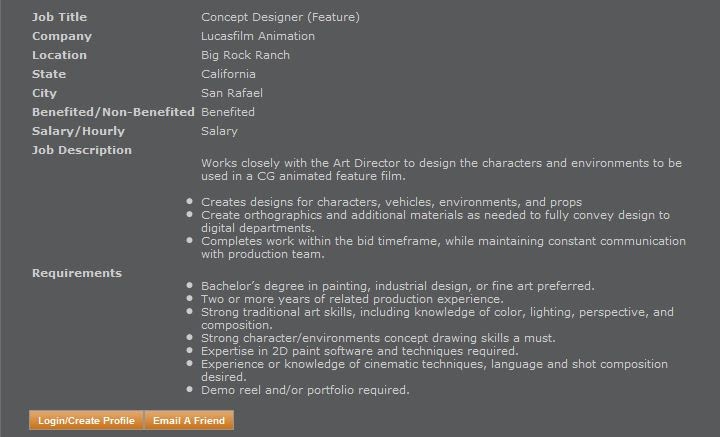The height and width of the screenshot is (437, 720).
Task: Click the Concept Designer (Feature) text
Action: 280,17
